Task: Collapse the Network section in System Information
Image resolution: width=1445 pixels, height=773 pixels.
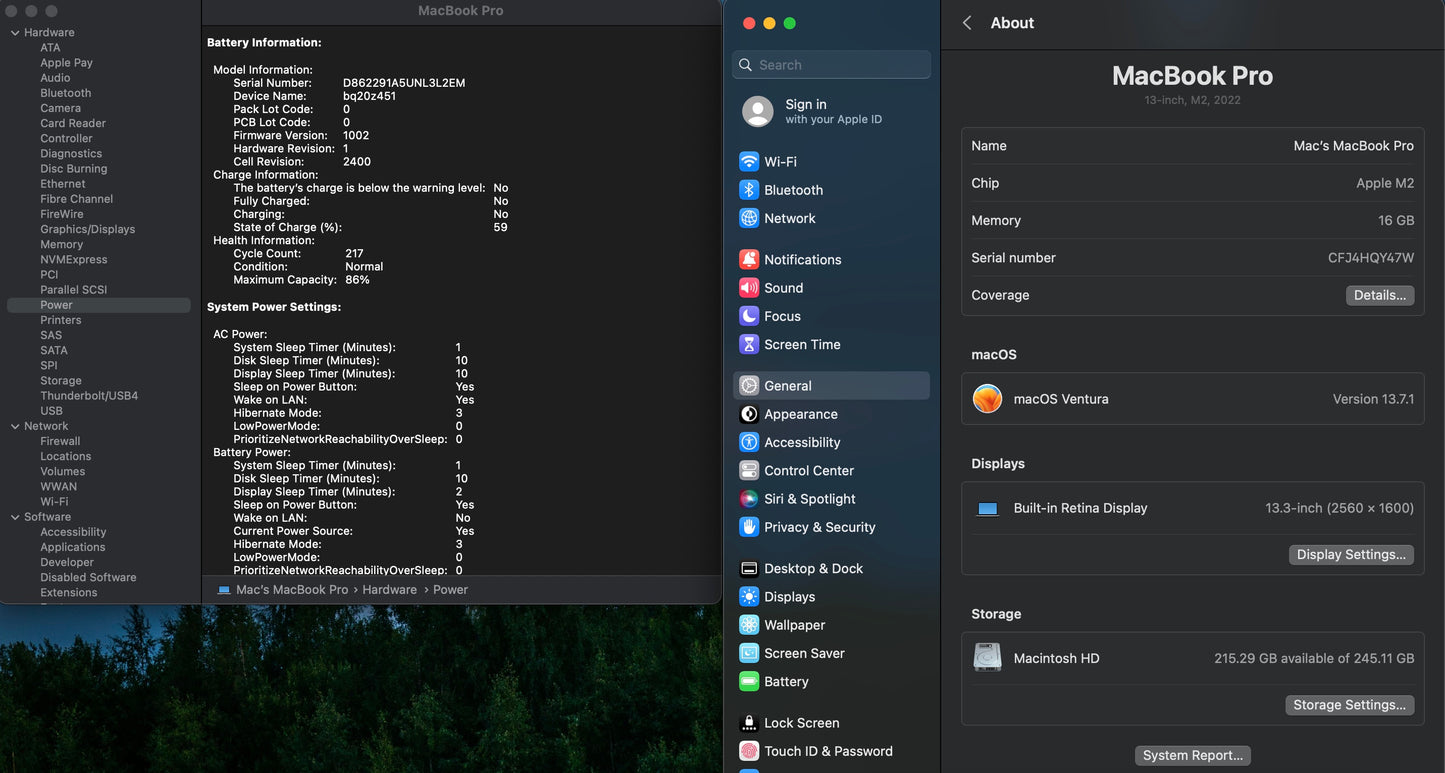Action: pos(15,426)
